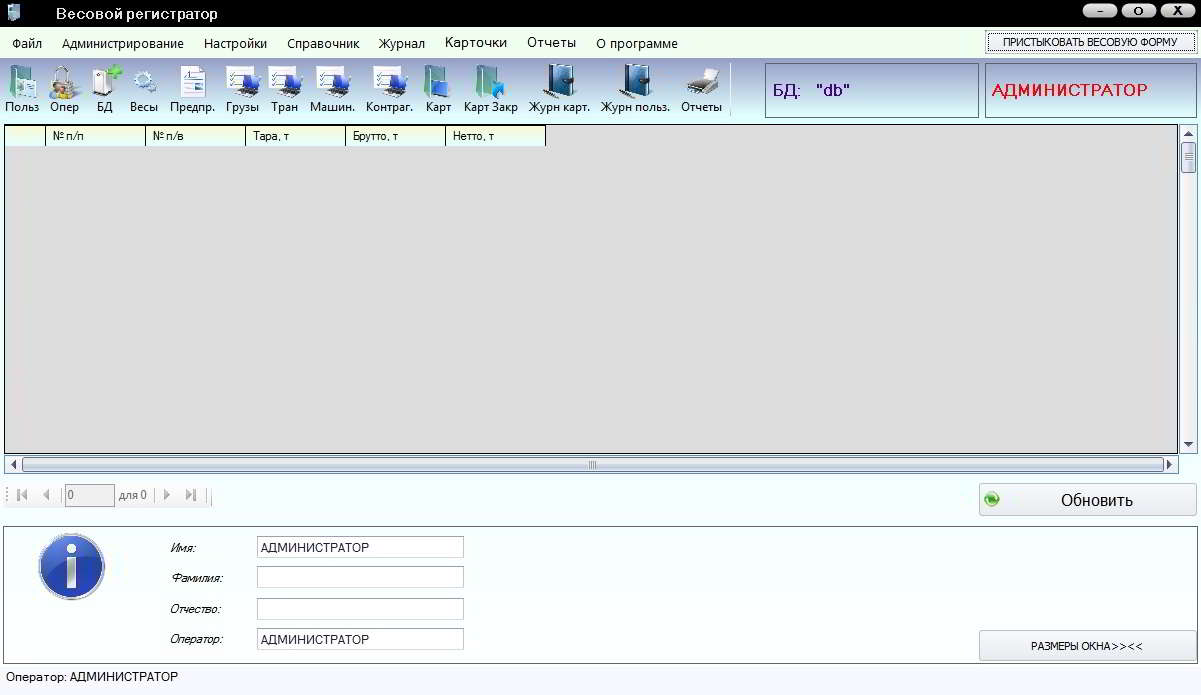This screenshot has width=1201, height=695.
Task: Click the БД database toolbar icon
Action: (x=105, y=87)
